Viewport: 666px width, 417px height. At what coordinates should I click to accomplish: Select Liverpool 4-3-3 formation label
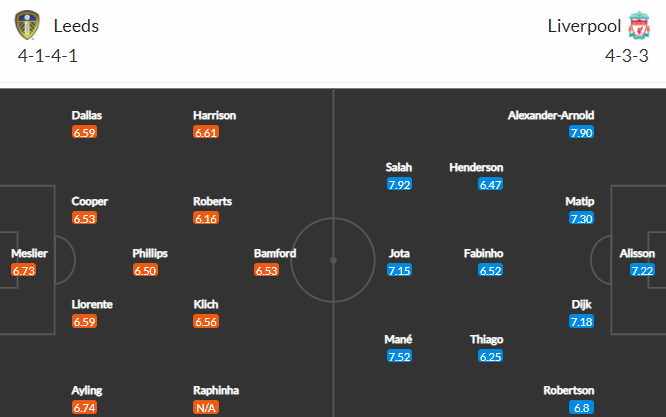click(627, 56)
